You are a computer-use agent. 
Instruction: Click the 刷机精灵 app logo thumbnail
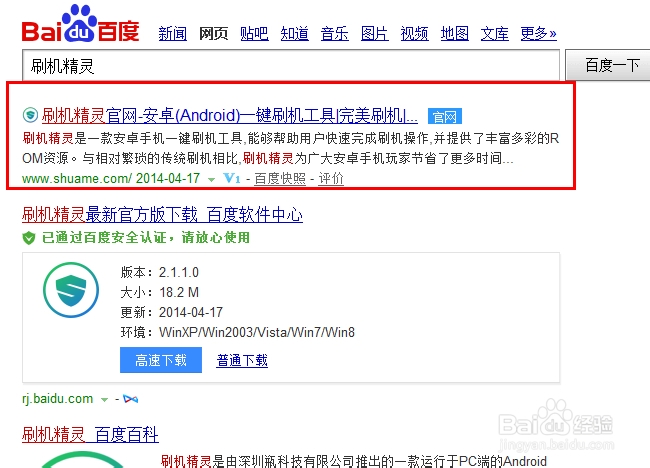(x=71, y=290)
